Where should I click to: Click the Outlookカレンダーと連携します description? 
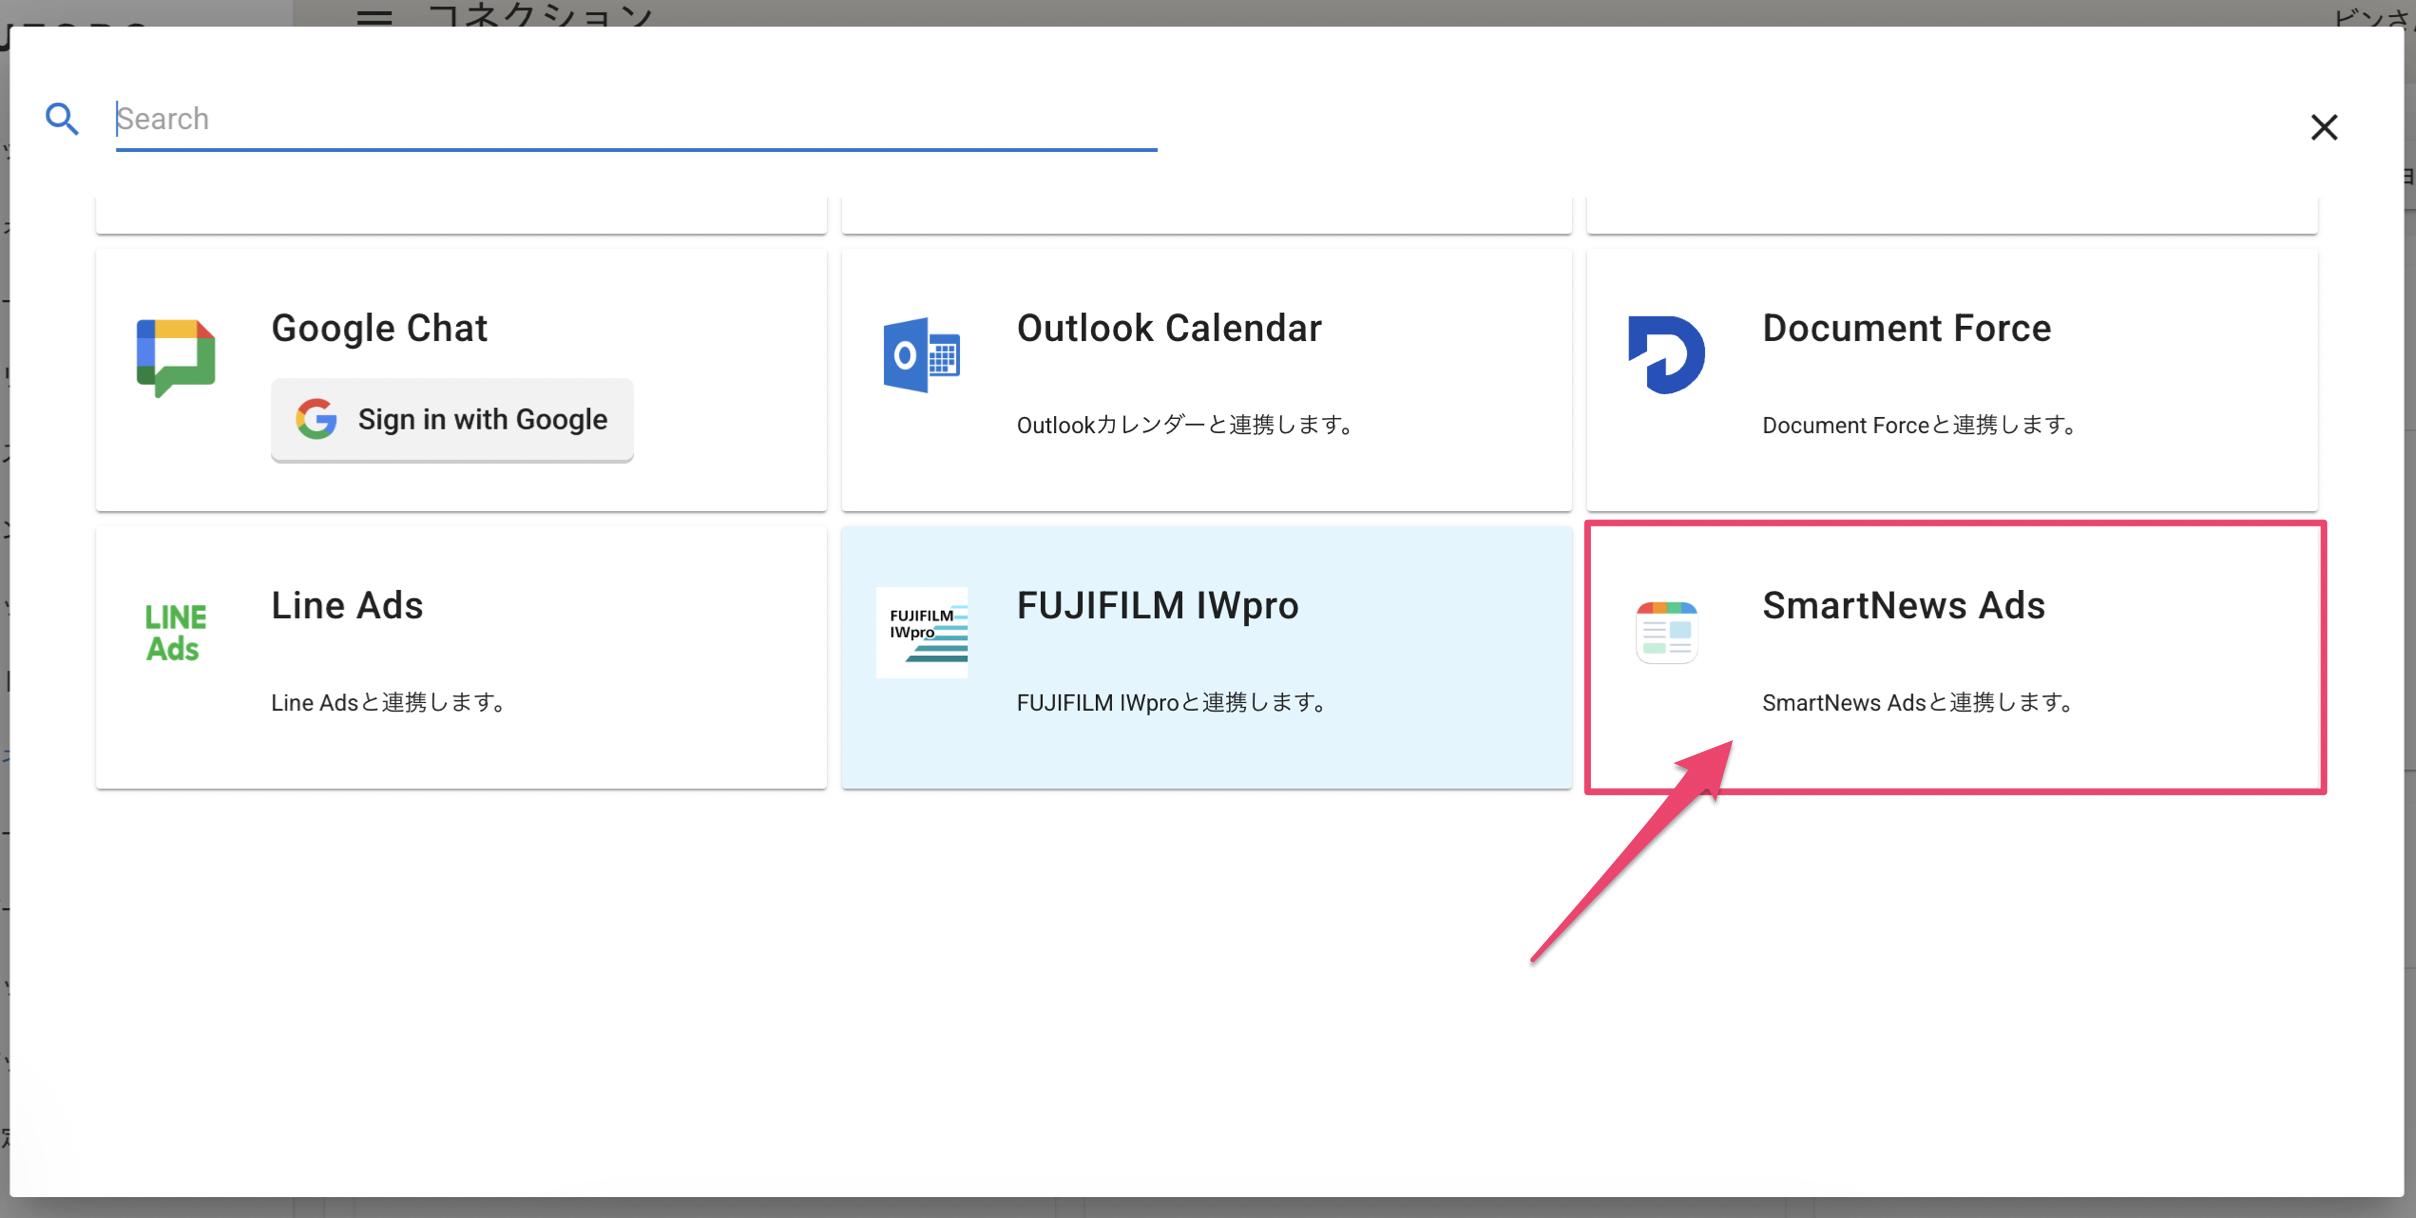point(1187,425)
